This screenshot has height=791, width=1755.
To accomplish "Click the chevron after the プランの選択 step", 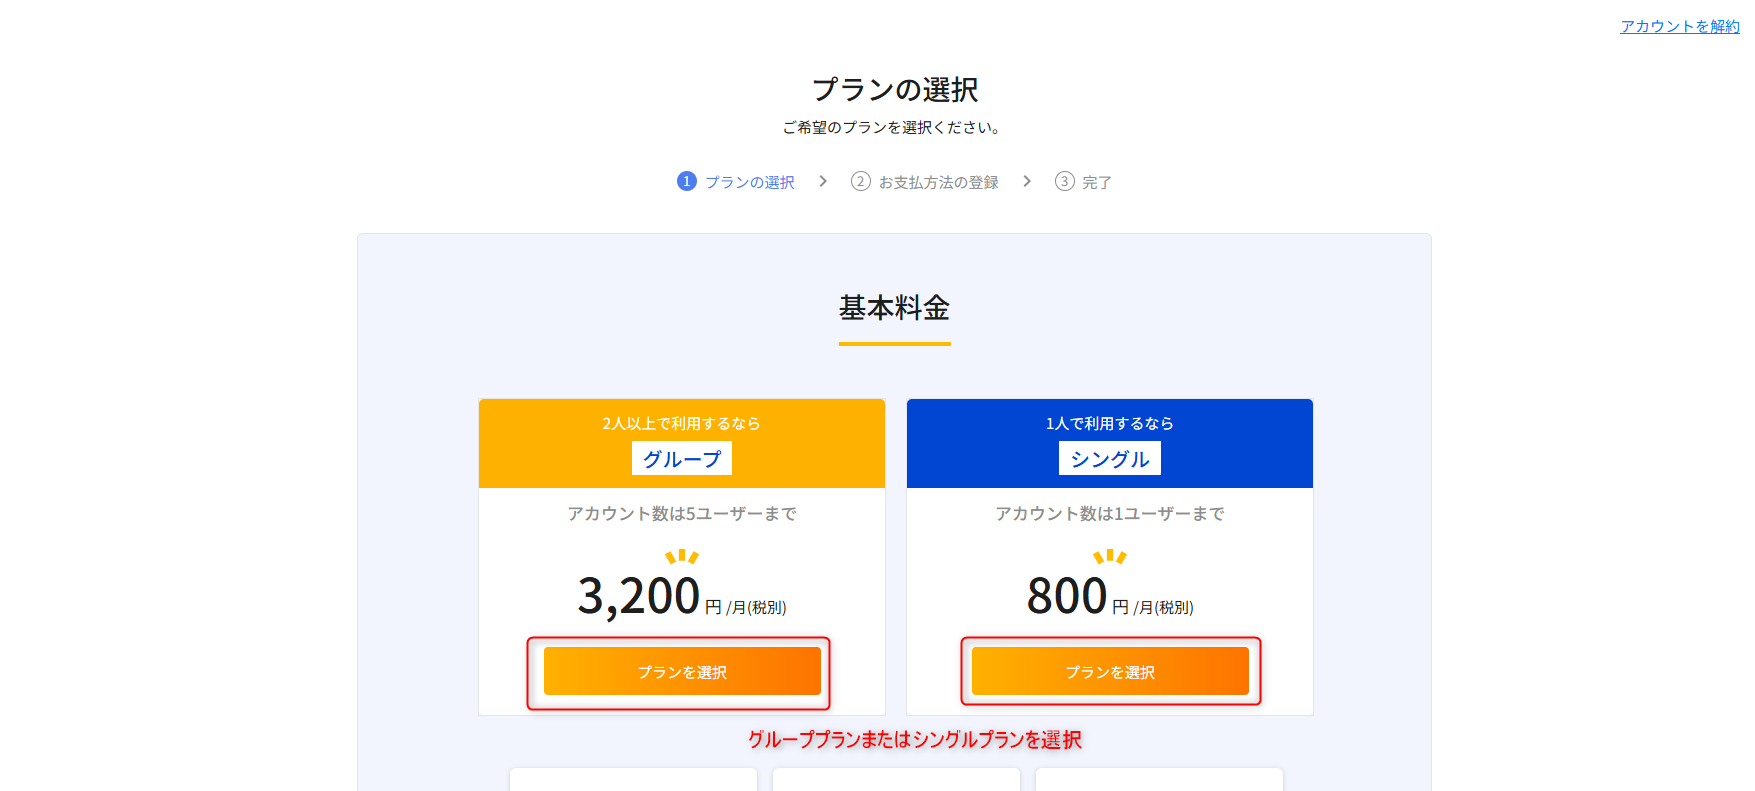I will tap(823, 181).
